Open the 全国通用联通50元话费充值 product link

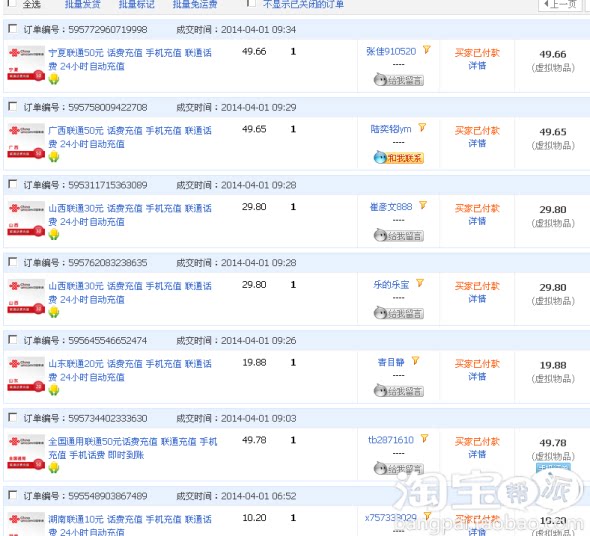point(133,448)
